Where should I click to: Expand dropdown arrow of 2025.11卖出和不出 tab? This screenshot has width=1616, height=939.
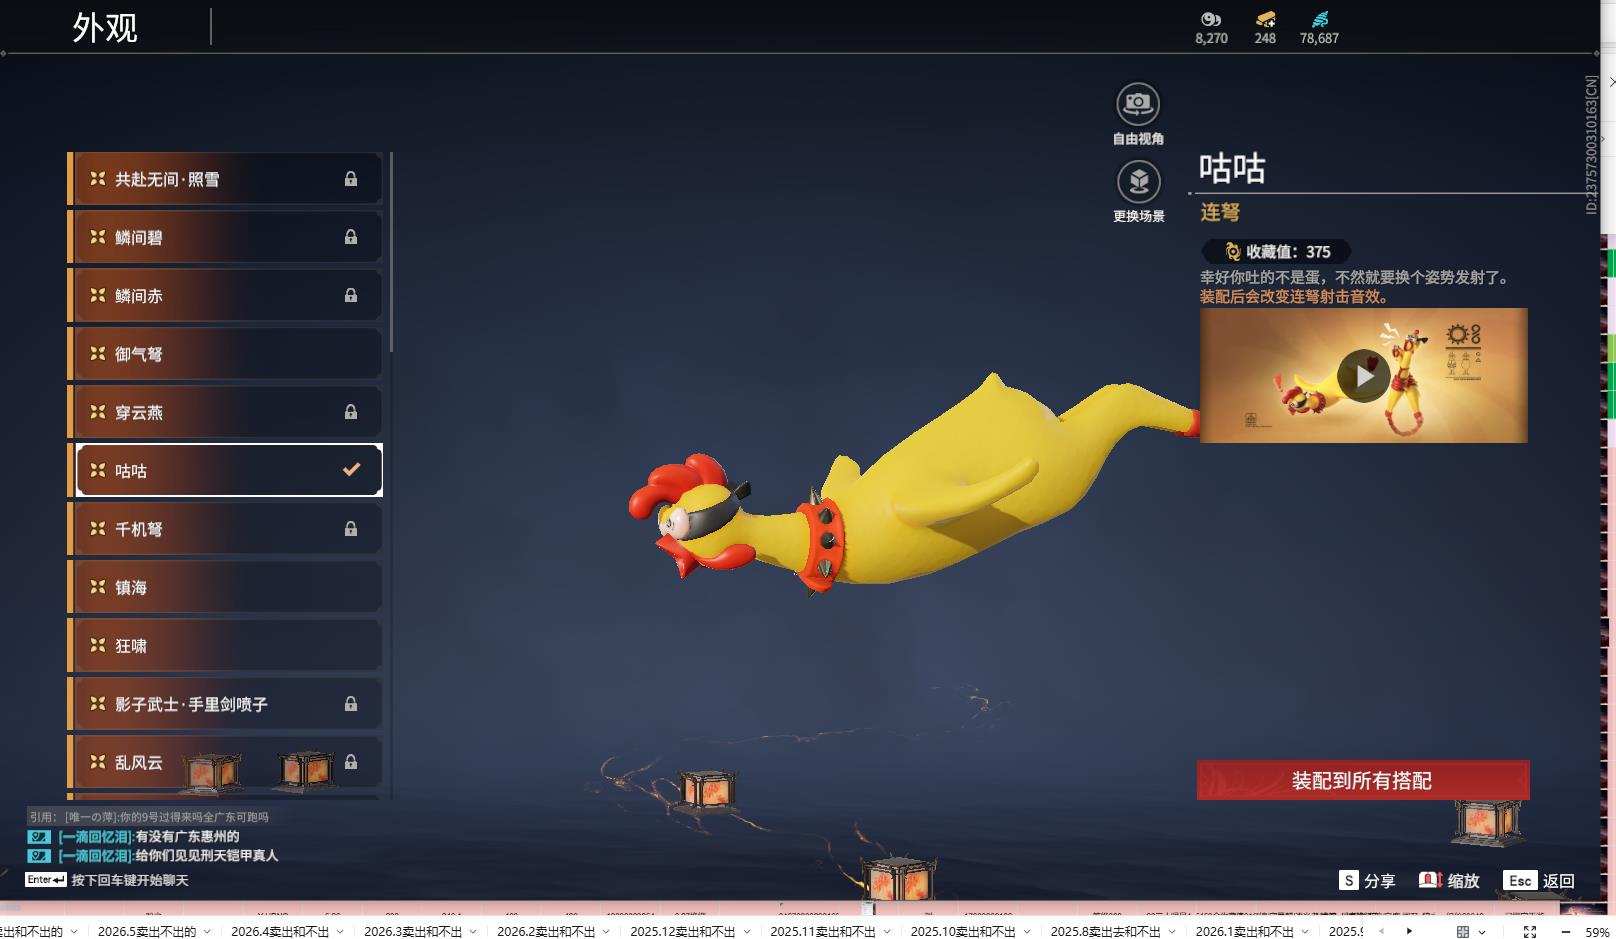pyautogui.click(x=887, y=931)
